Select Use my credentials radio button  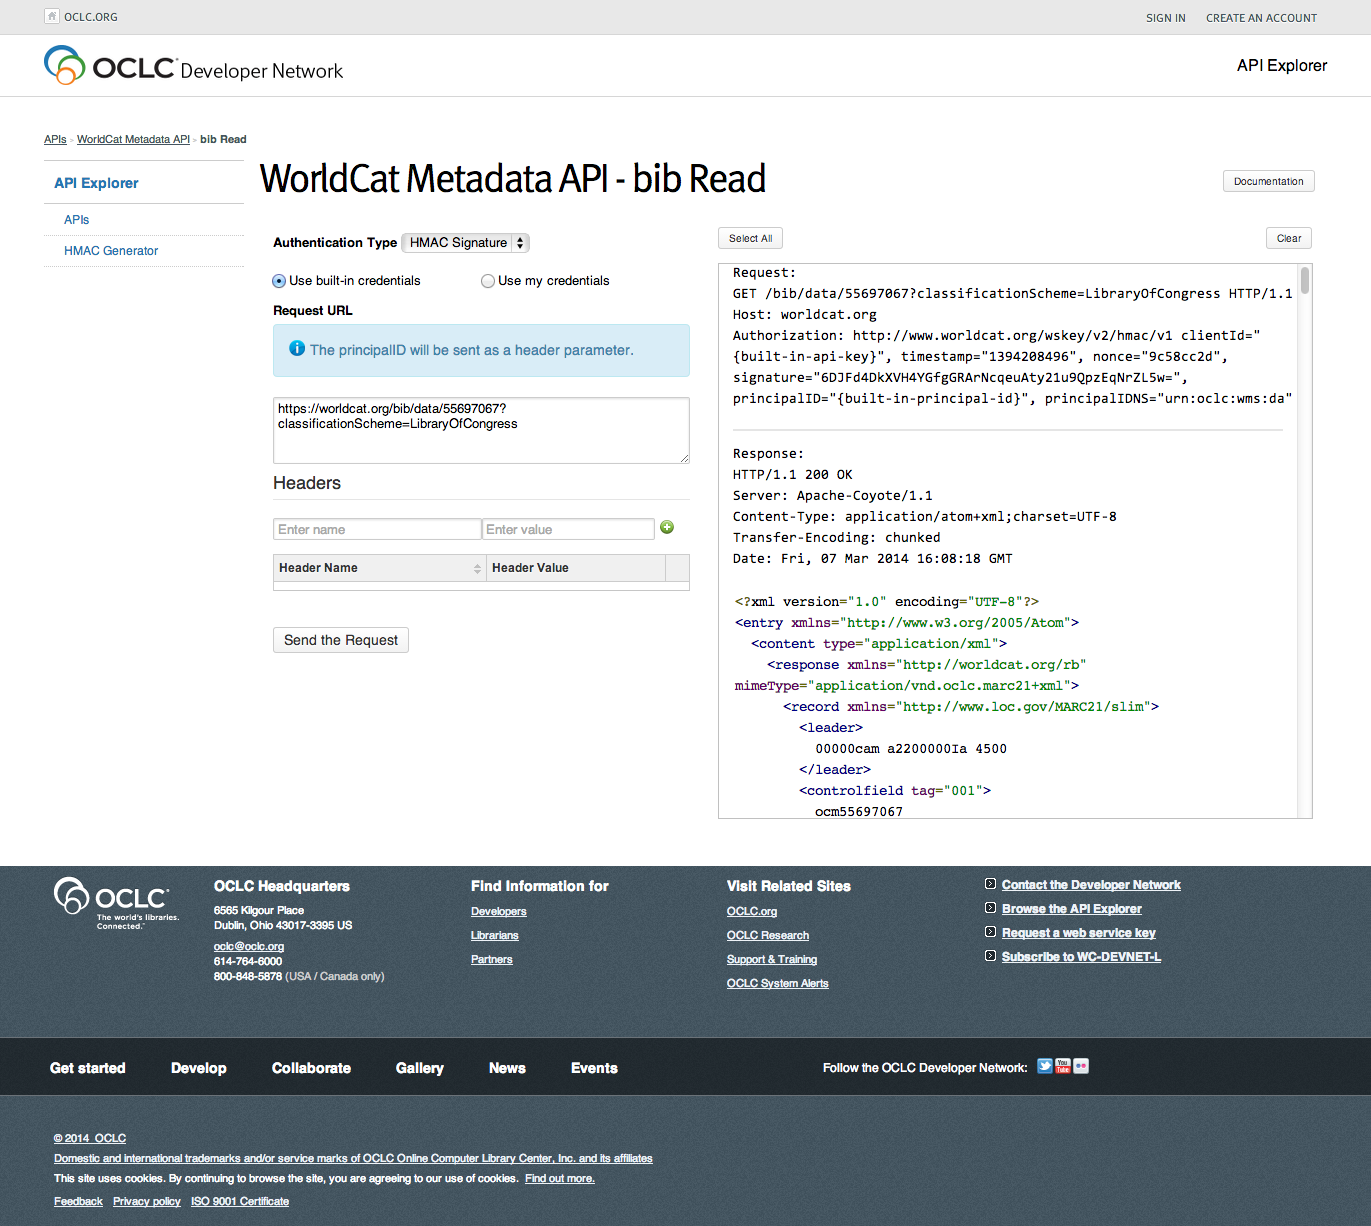click(x=488, y=281)
